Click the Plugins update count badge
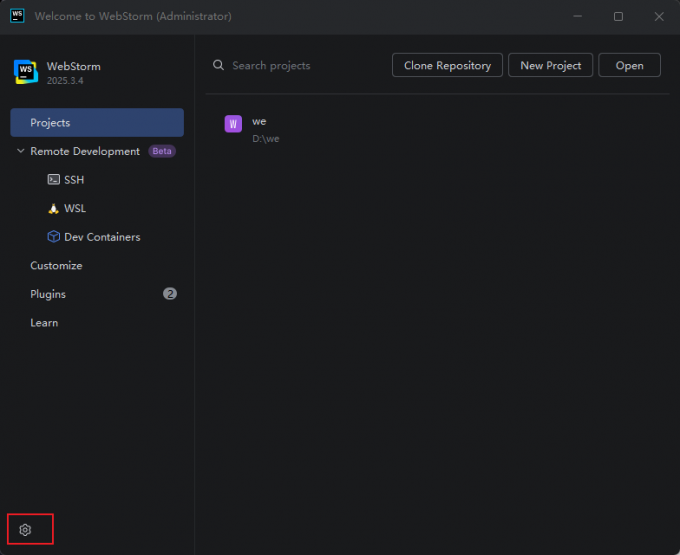 tap(170, 294)
